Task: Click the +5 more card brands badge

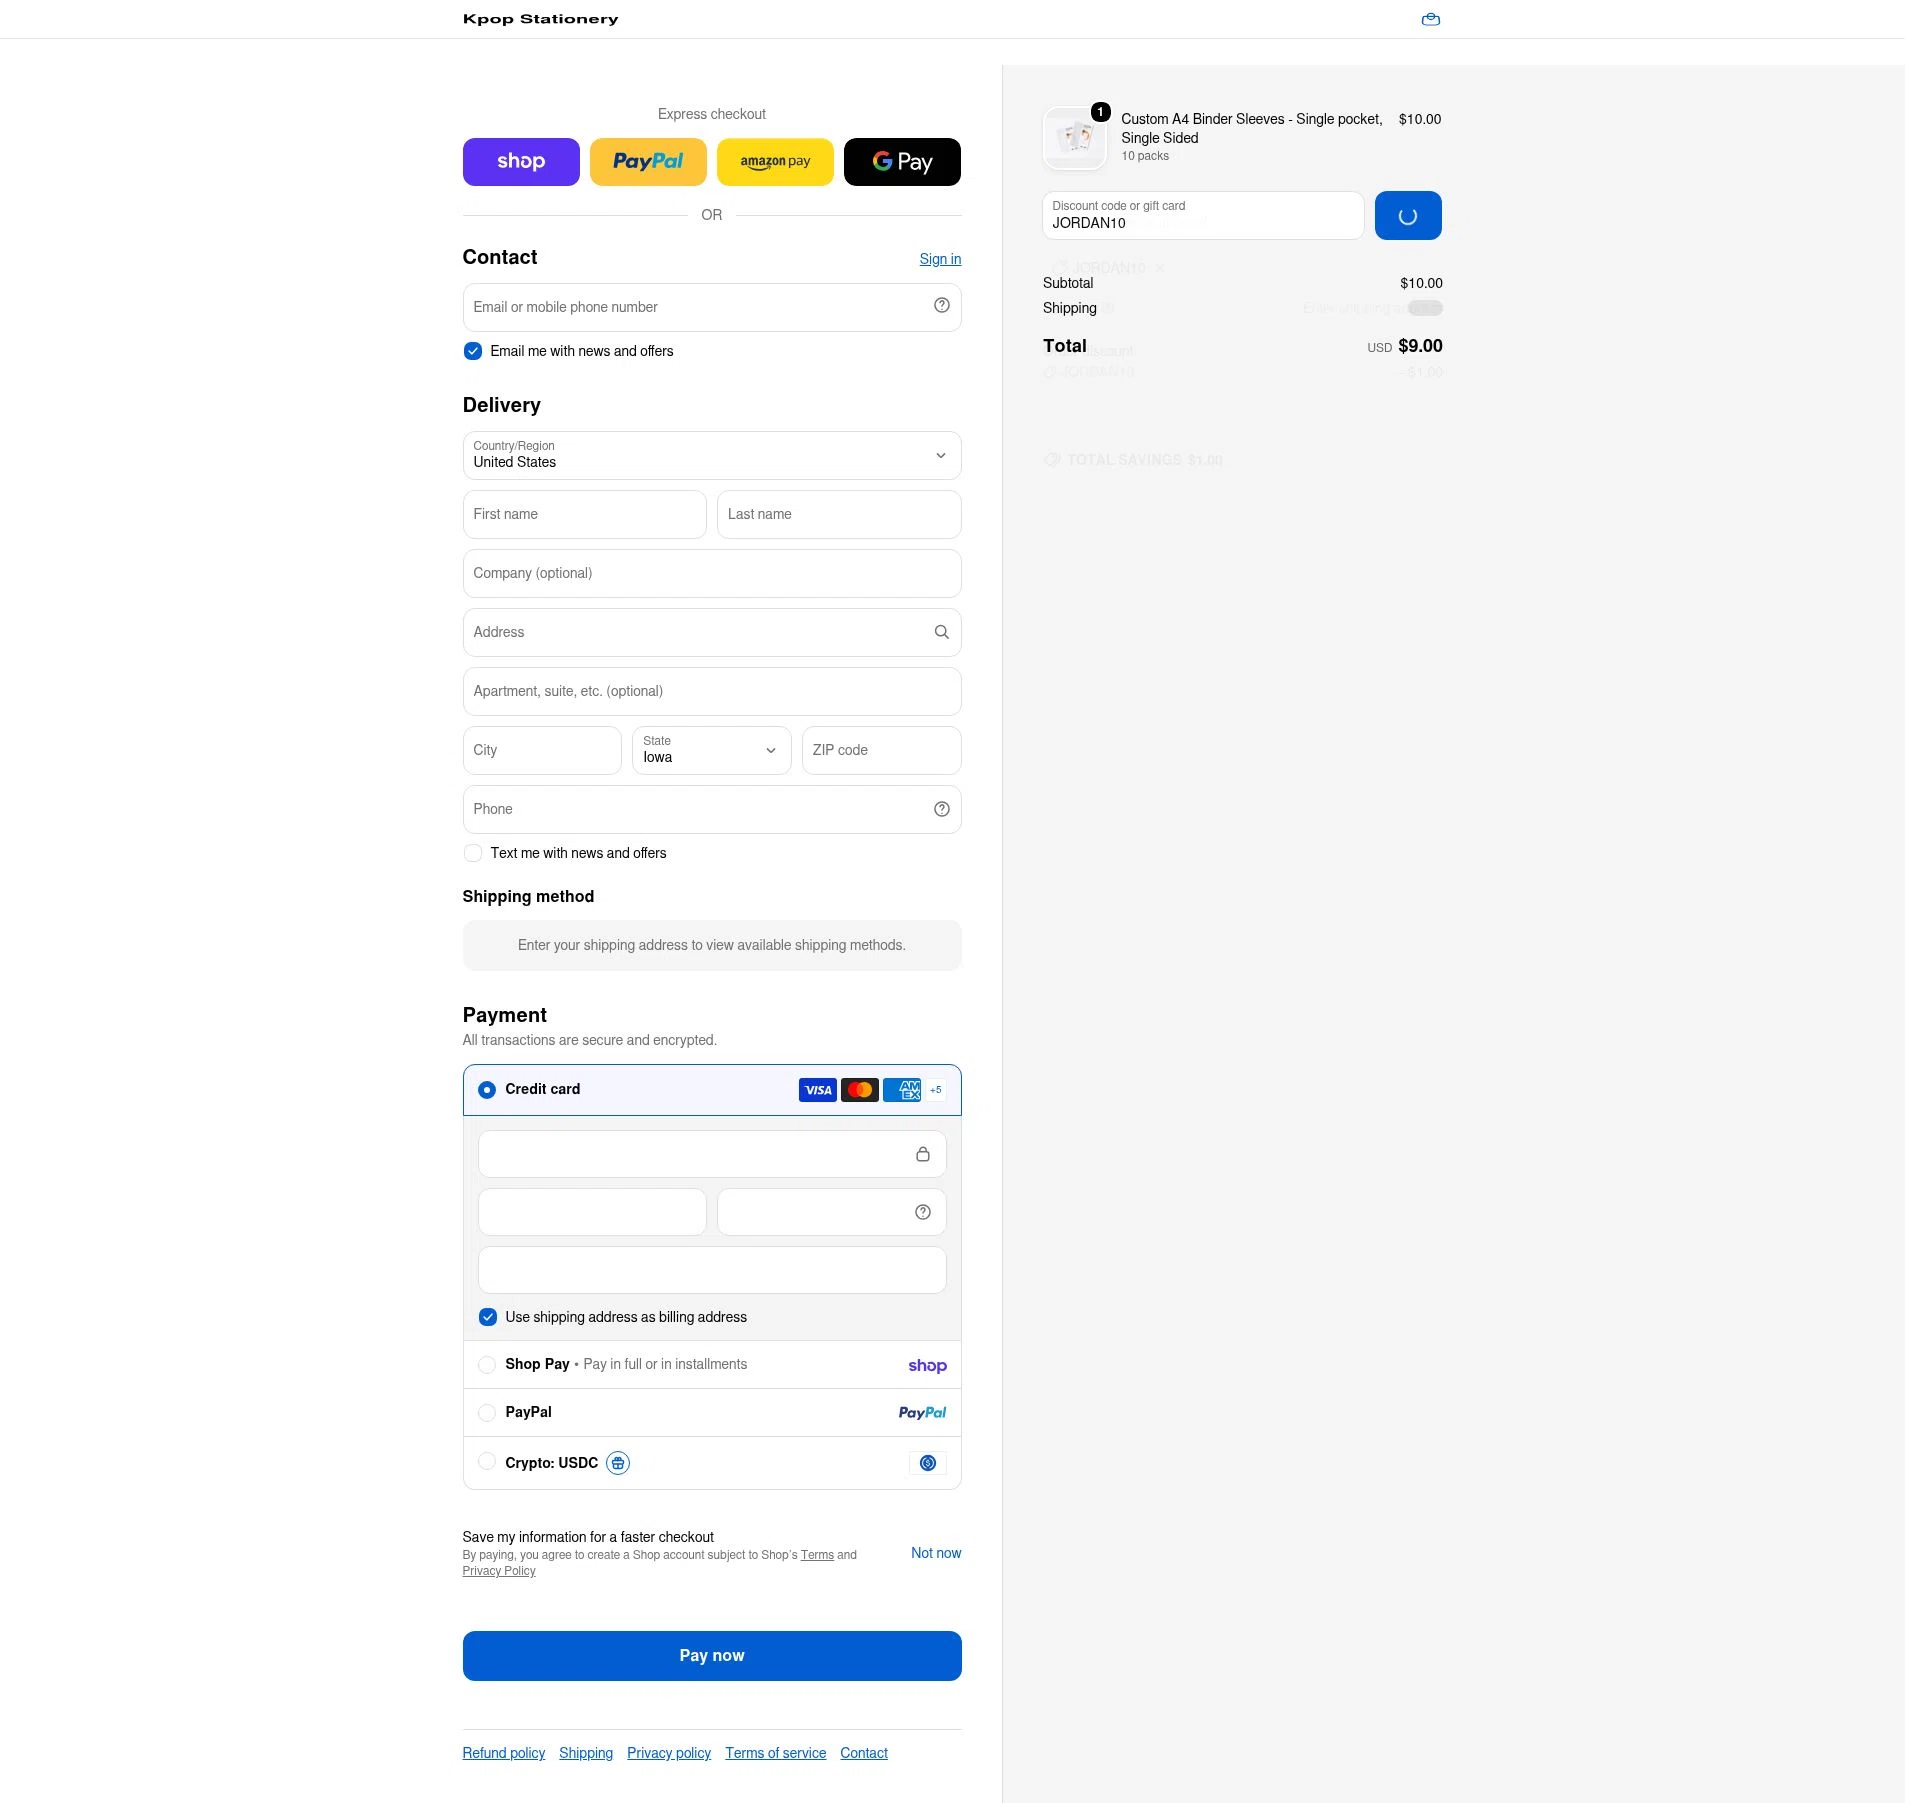Action: (935, 1090)
